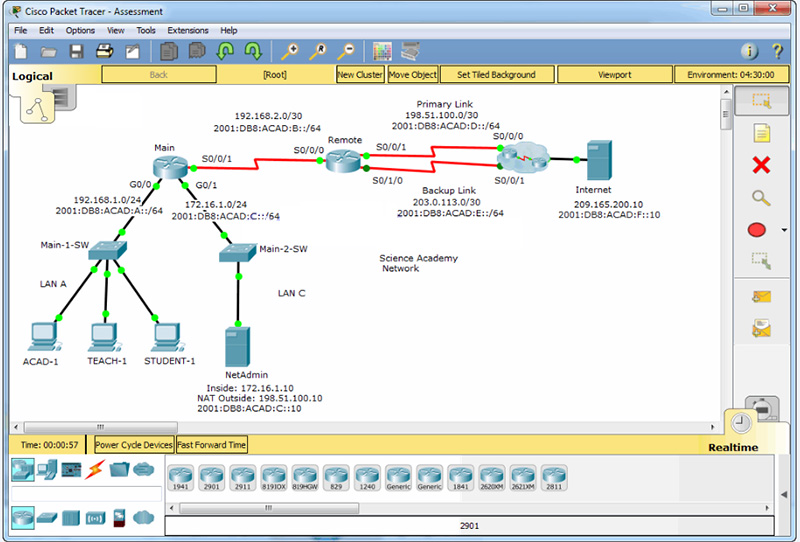The width and height of the screenshot is (800, 542).
Task: Add a Complex PDU open envelope
Action: pos(761,329)
